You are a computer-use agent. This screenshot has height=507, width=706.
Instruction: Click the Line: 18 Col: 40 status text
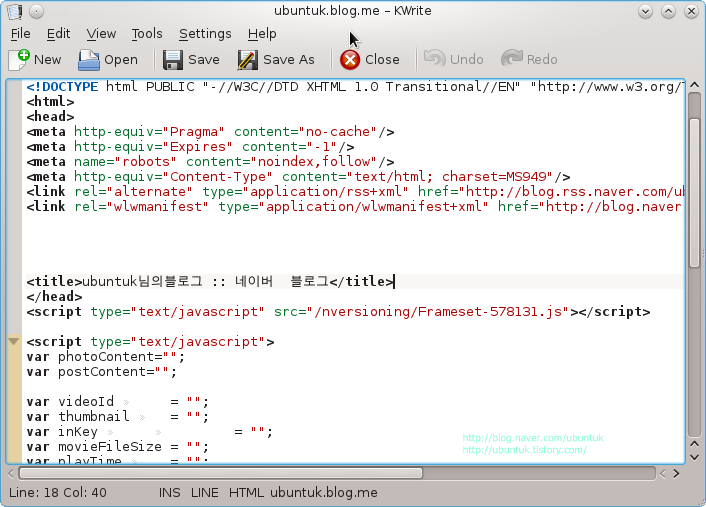coord(58,493)
